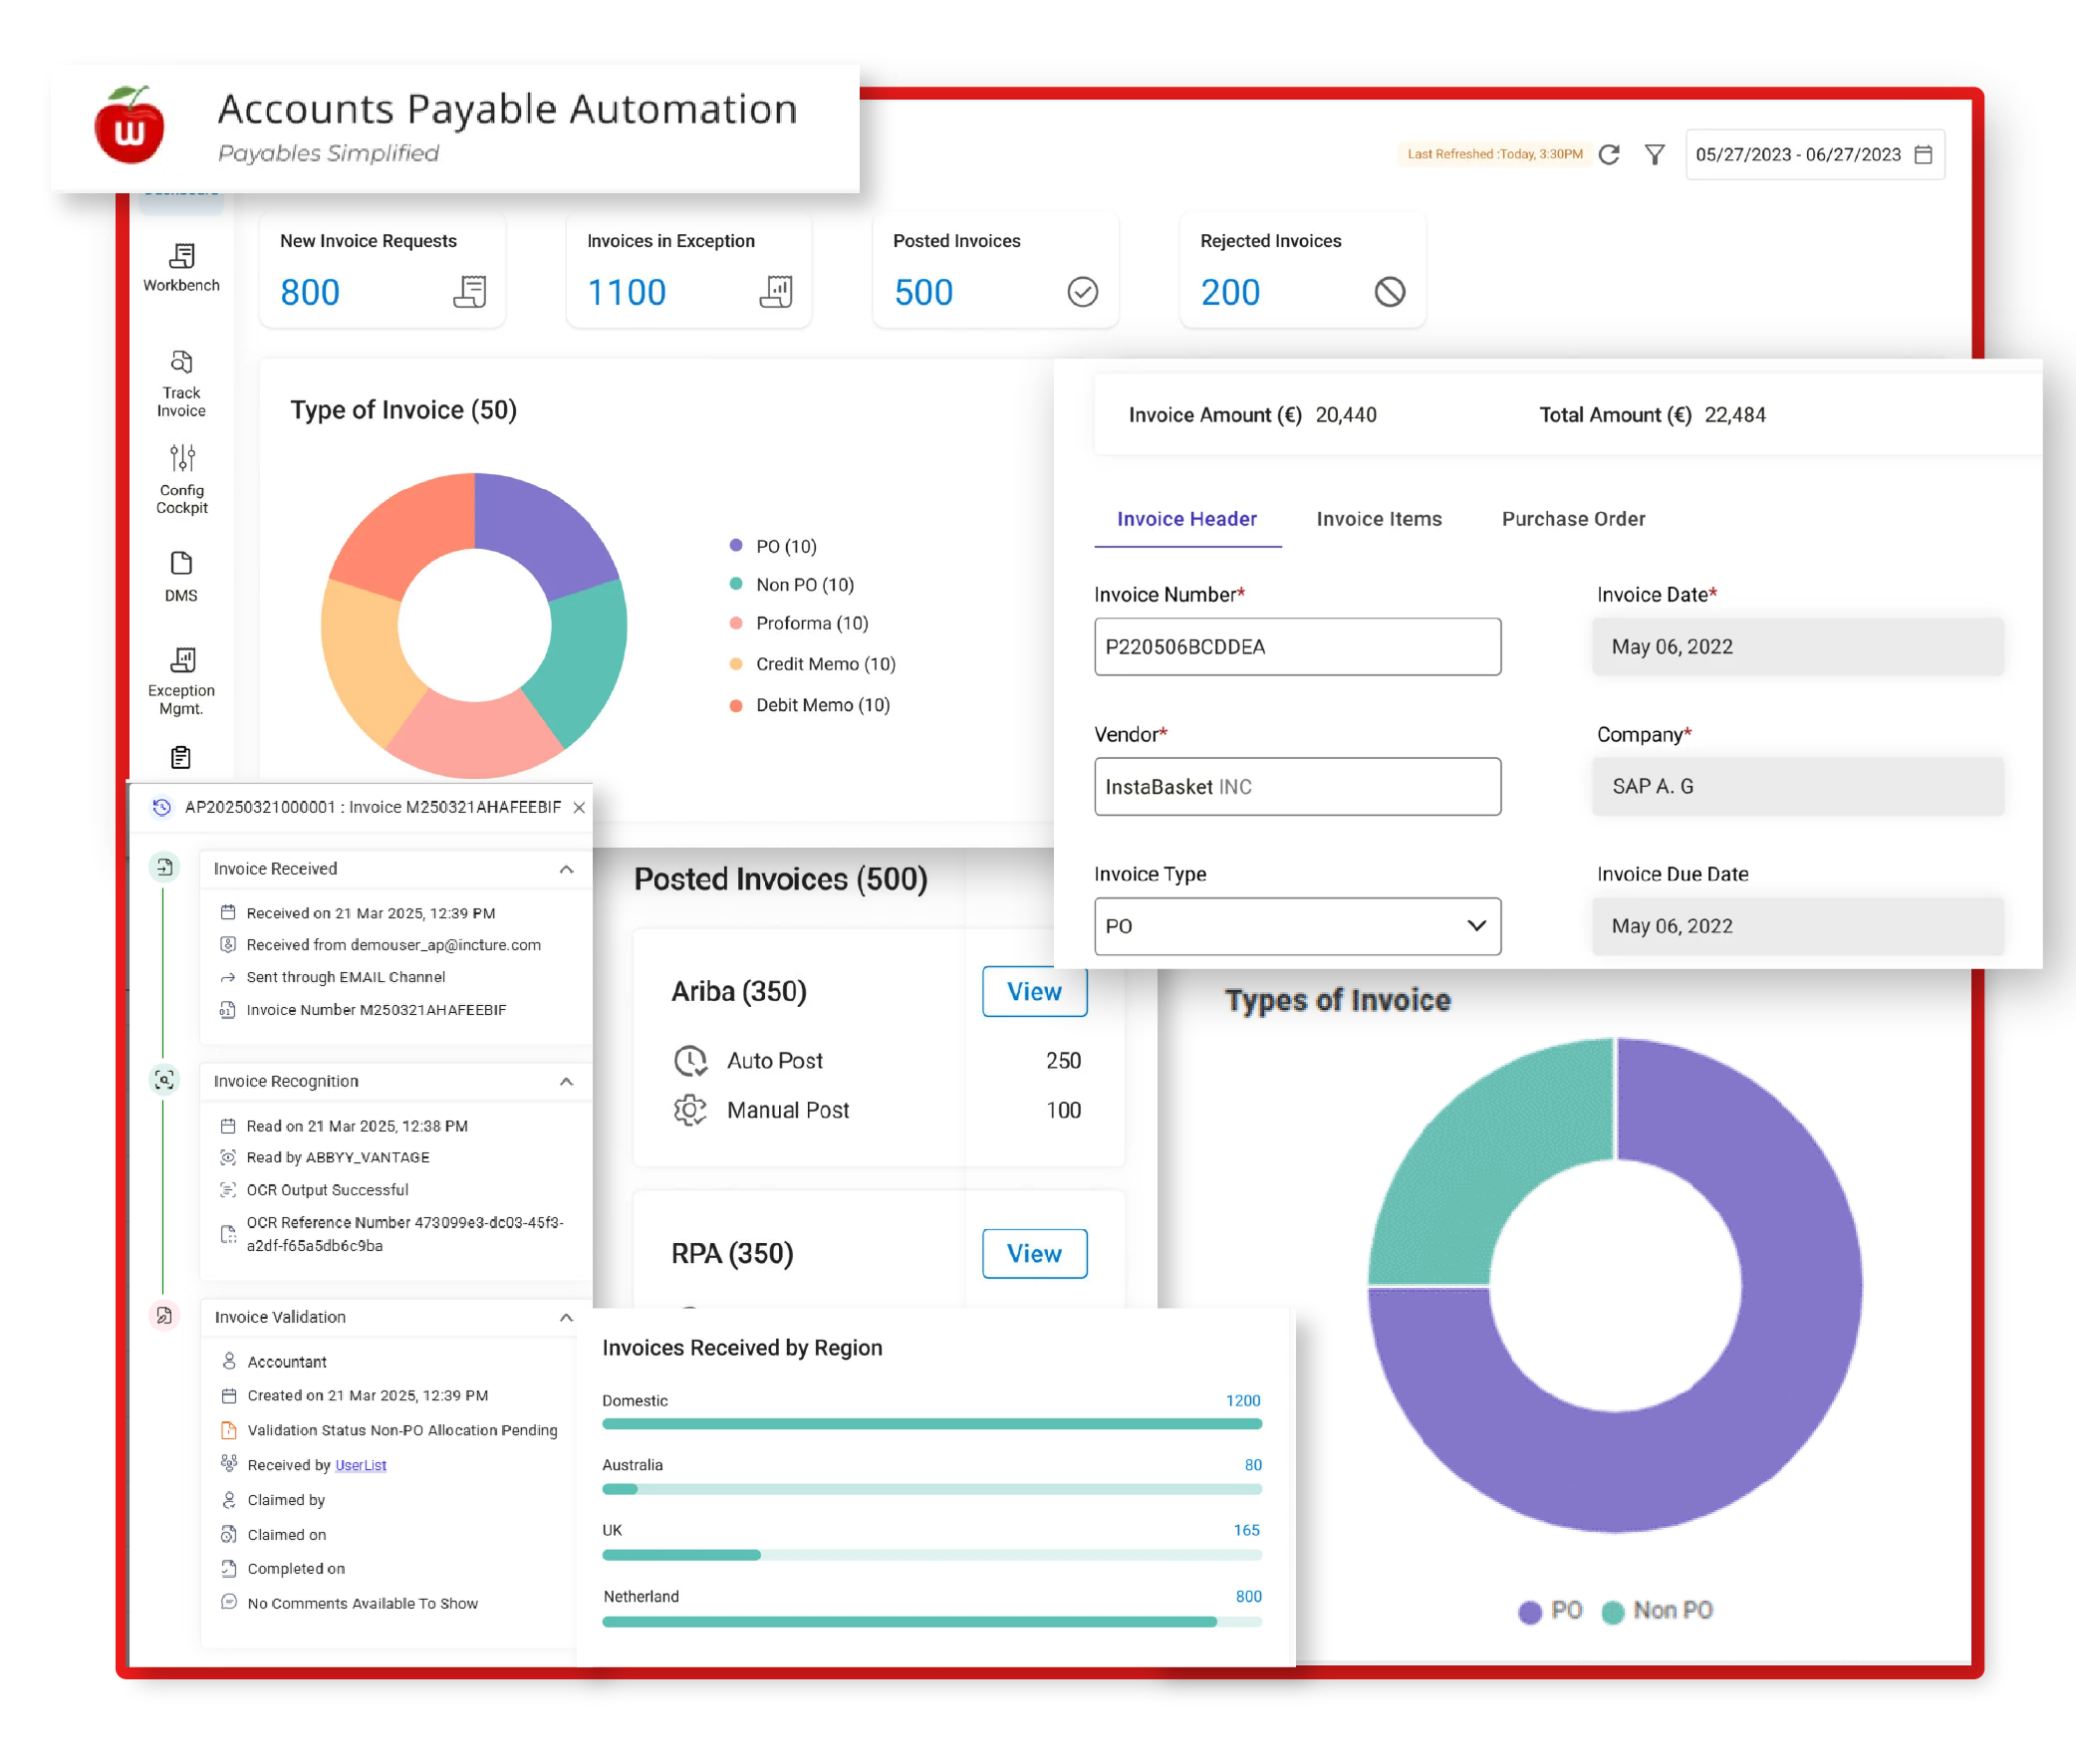Close the AP20250321000001 invoice panel
The width and height of the screenshot is (2076, 1764).
tap(579, 808)
